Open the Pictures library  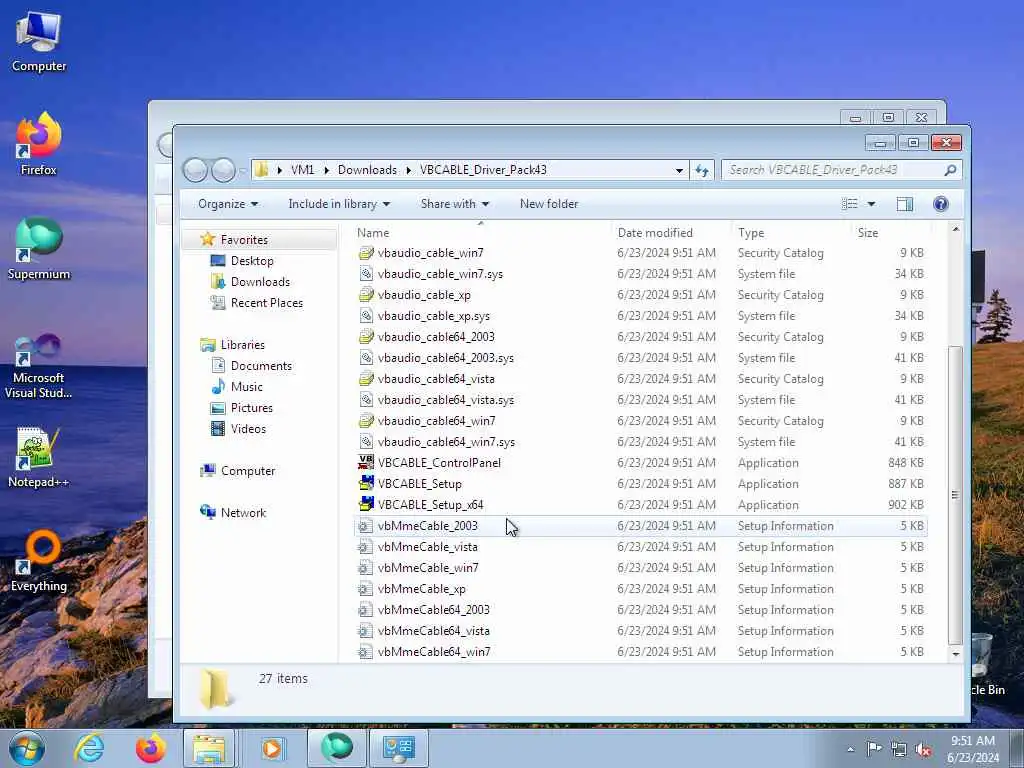(251, 408)
